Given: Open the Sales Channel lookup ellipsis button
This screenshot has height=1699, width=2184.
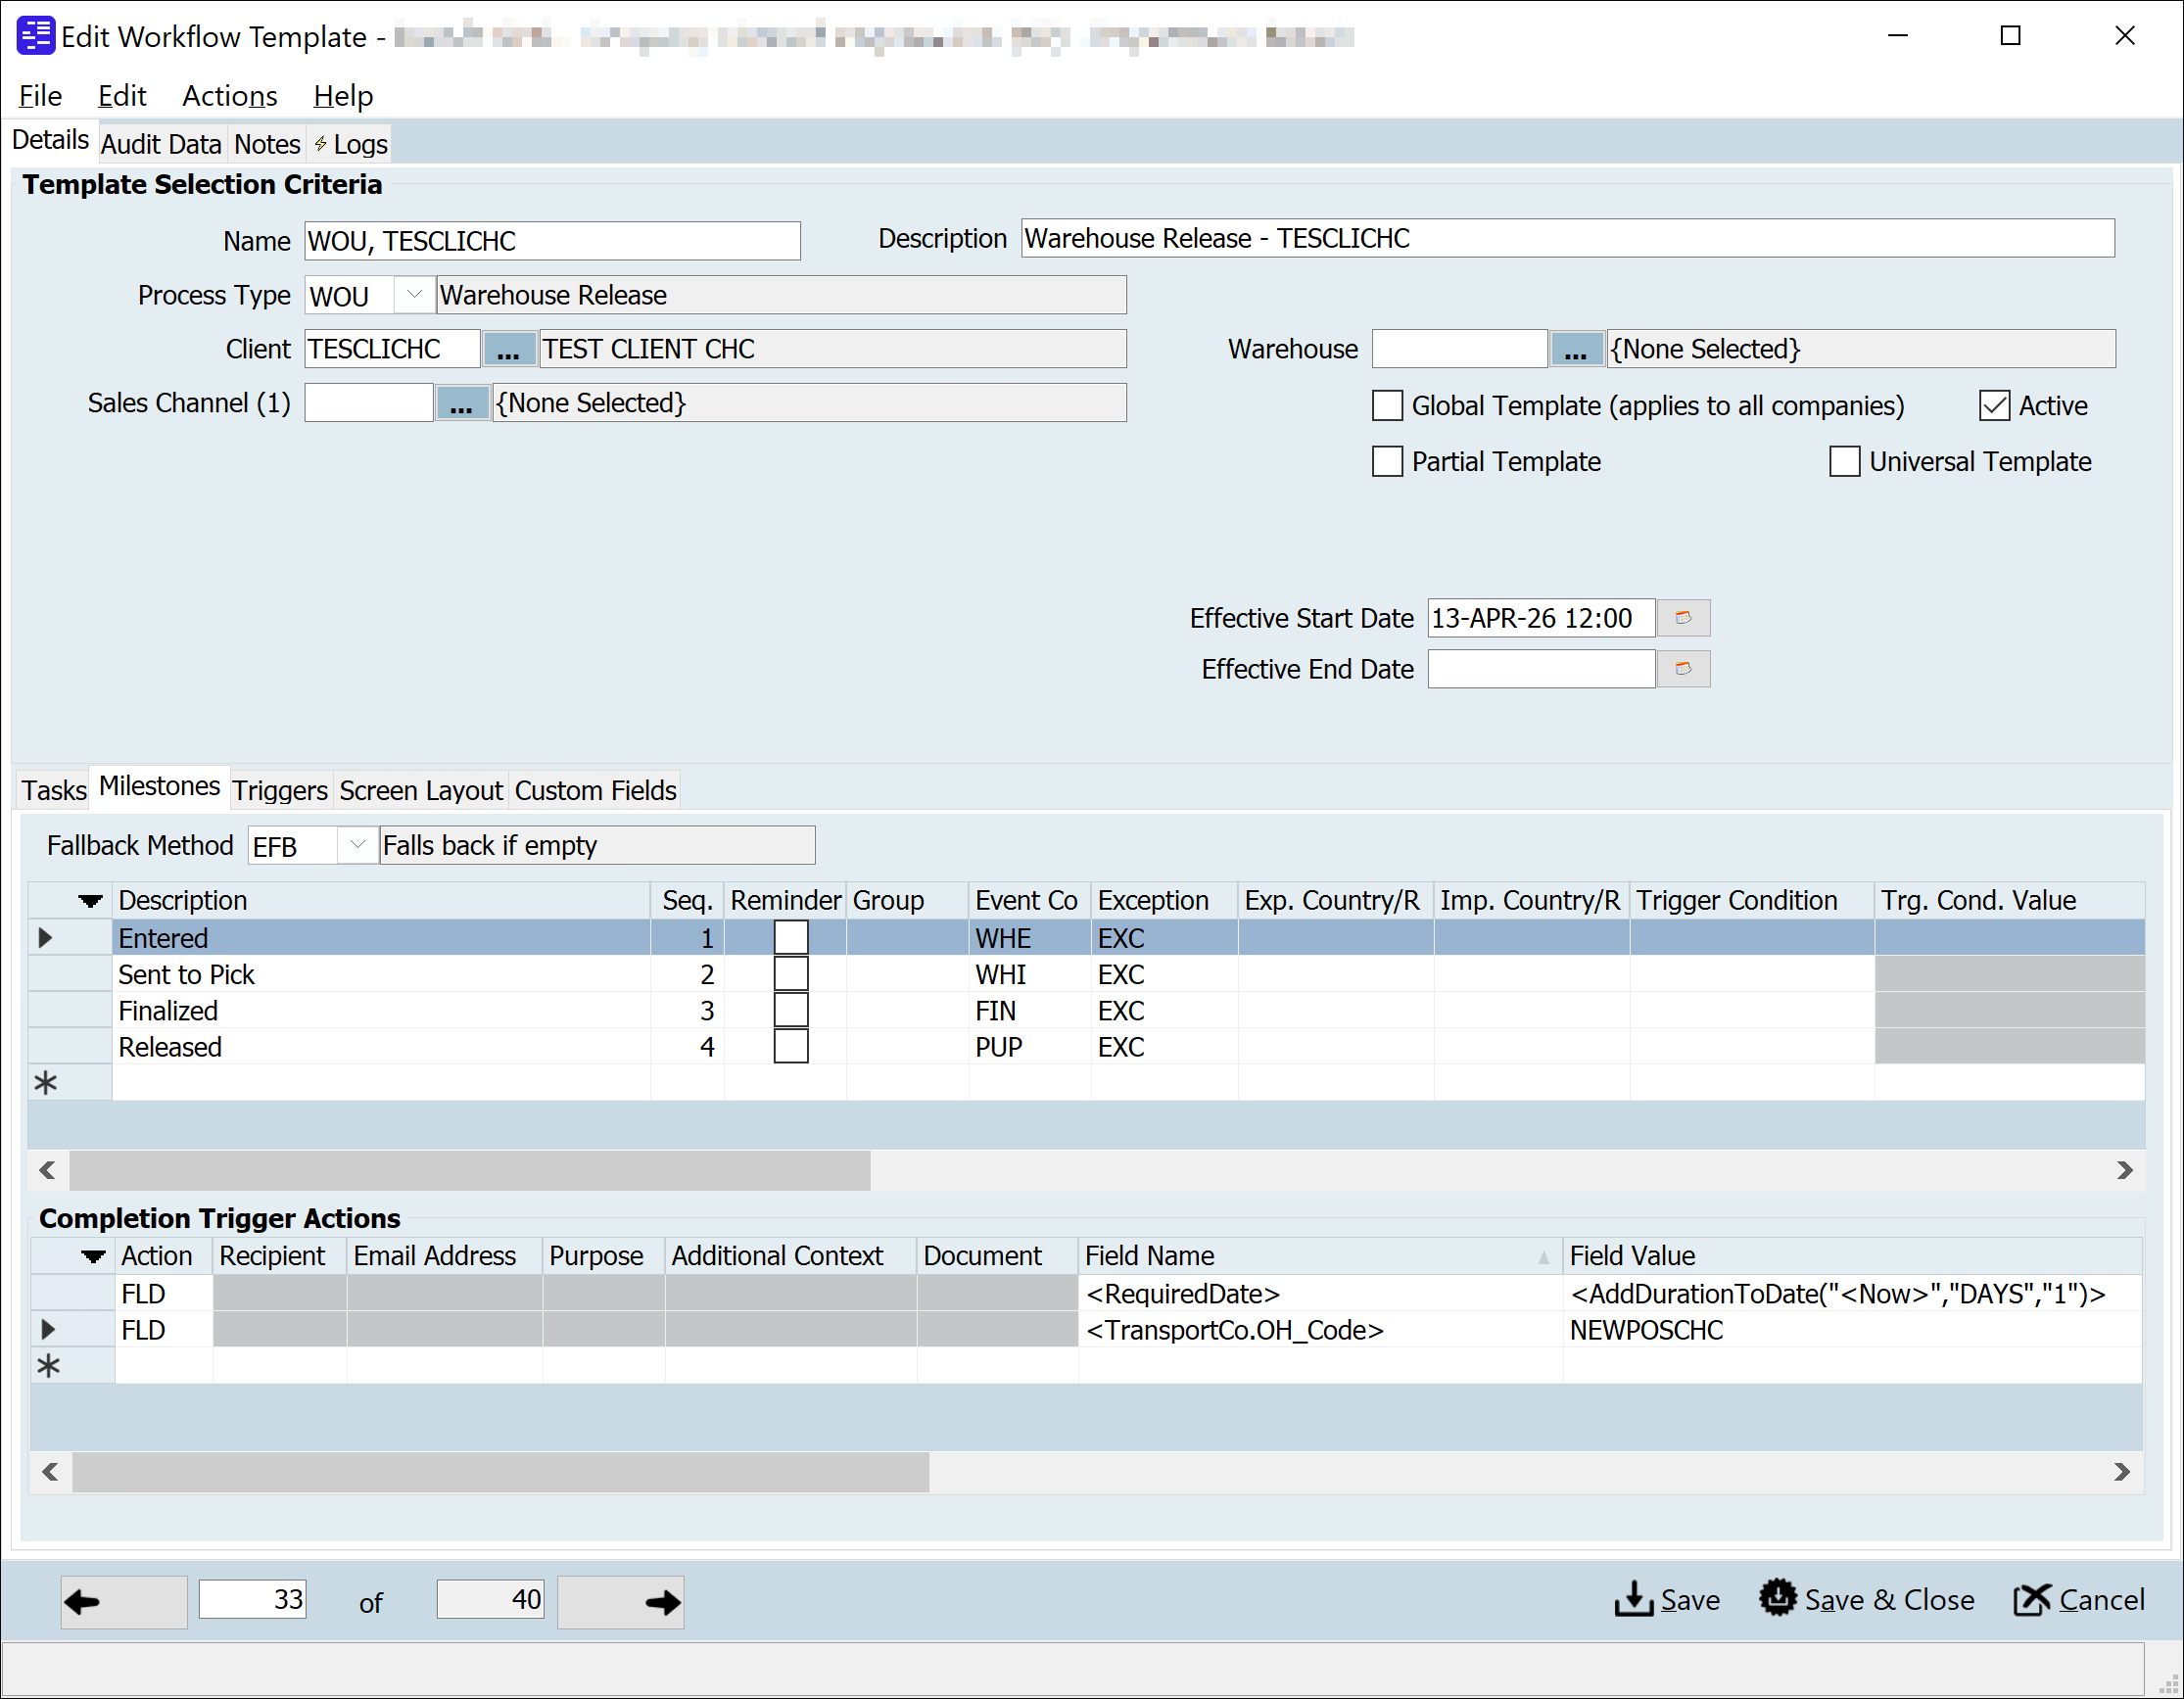Looking at the screenshot, I should [462, 402].
